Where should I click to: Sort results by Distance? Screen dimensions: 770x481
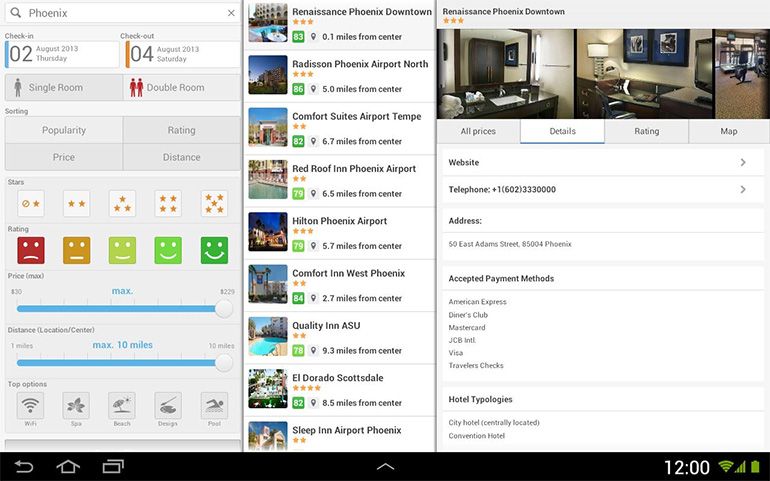[181, 157]
